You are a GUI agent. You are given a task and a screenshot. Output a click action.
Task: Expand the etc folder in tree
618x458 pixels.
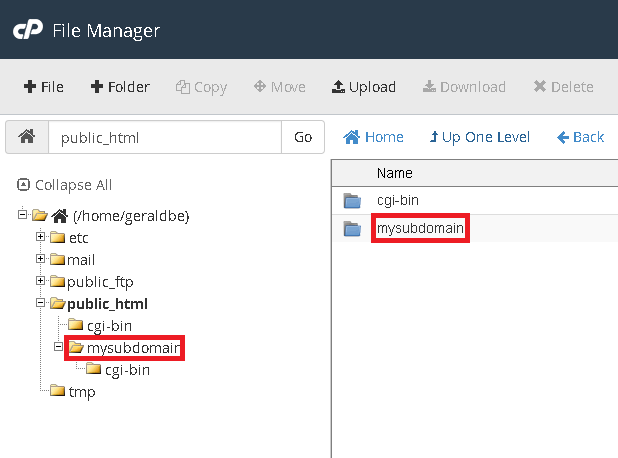click(x=40, y=237)
